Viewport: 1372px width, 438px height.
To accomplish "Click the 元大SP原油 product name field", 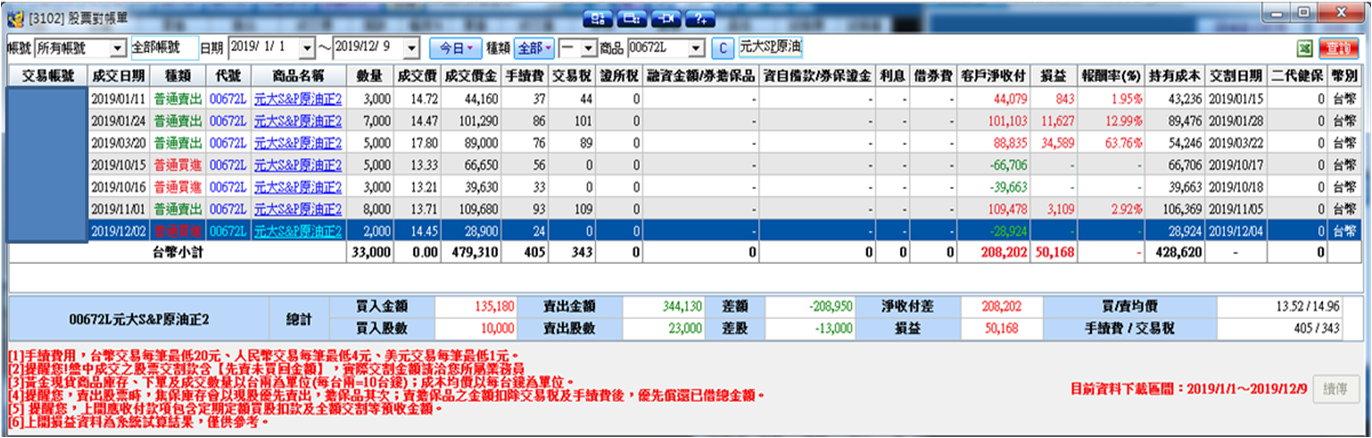I will pos(770,48).
